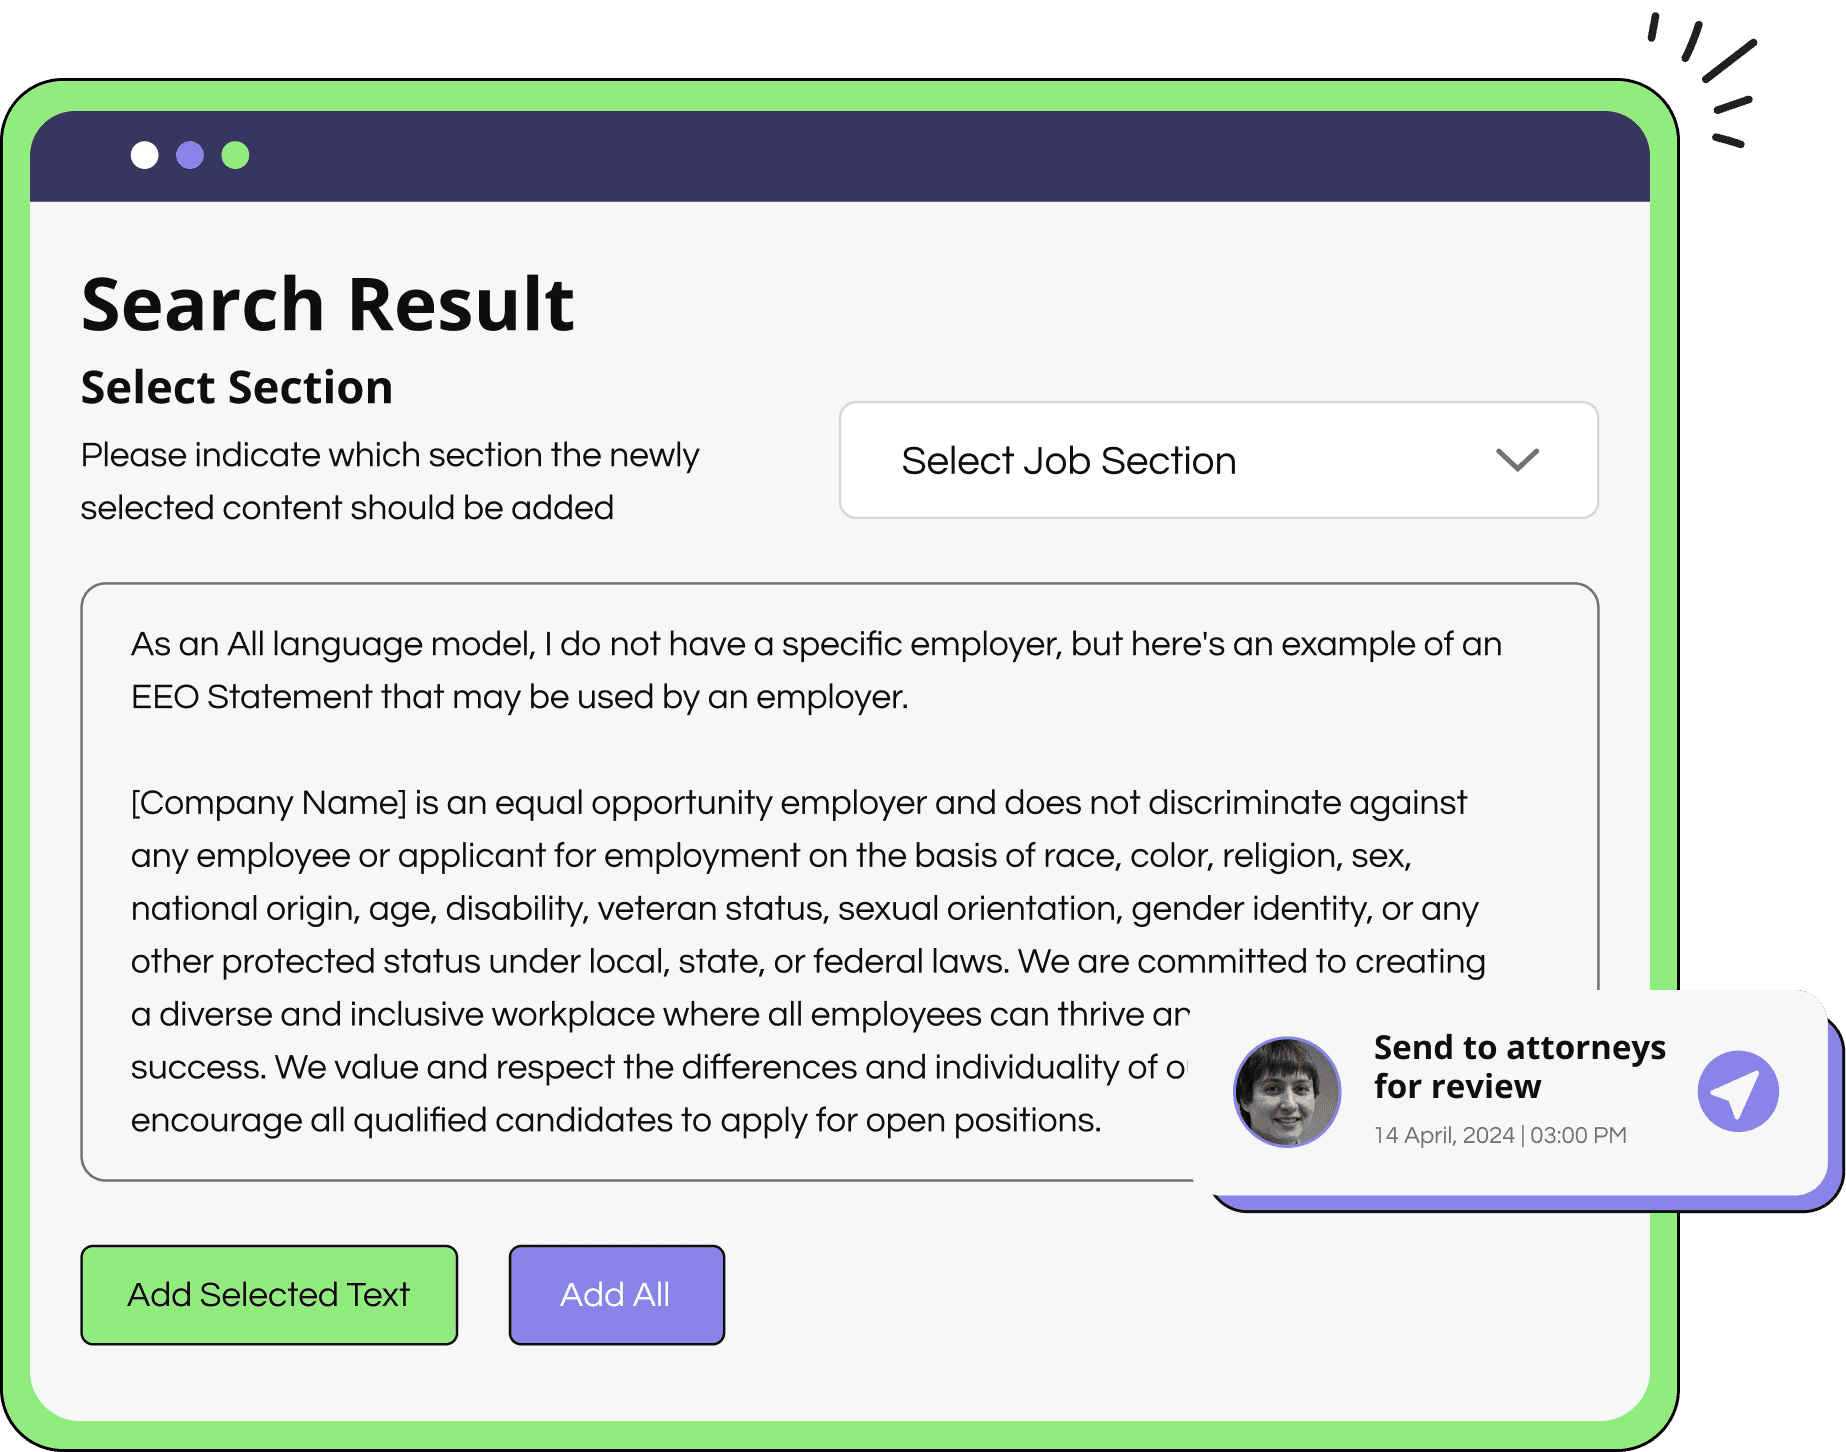Click the paper plane send icon

click(1738, 1091)
